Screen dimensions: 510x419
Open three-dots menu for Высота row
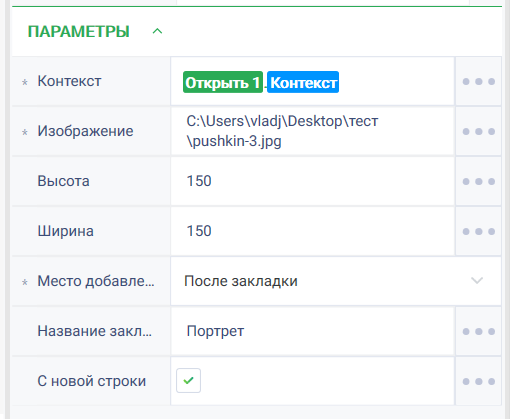(478, 181)
